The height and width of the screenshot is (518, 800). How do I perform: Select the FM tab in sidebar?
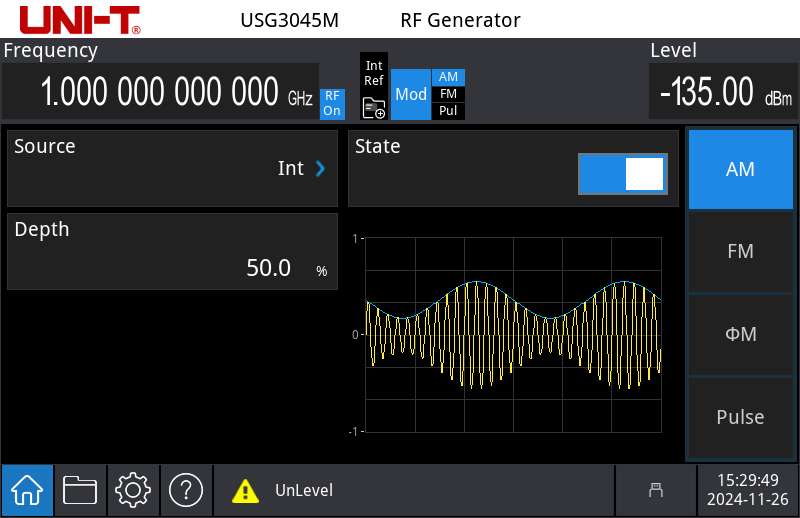tap(740, 252)
